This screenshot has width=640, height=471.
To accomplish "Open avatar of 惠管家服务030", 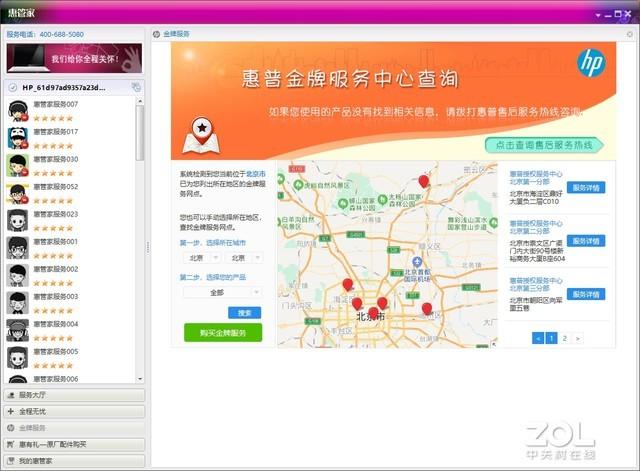I will click(x=18, y=165).
